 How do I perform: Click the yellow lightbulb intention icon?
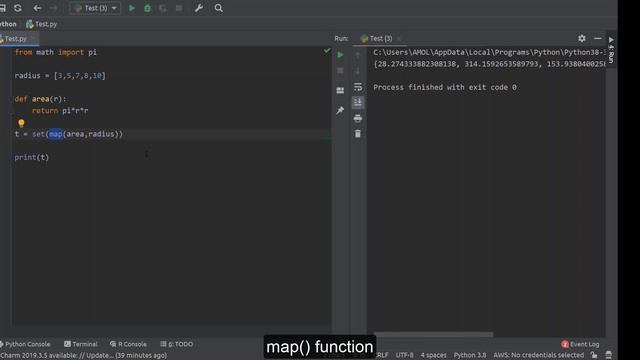tap(21, 123)
